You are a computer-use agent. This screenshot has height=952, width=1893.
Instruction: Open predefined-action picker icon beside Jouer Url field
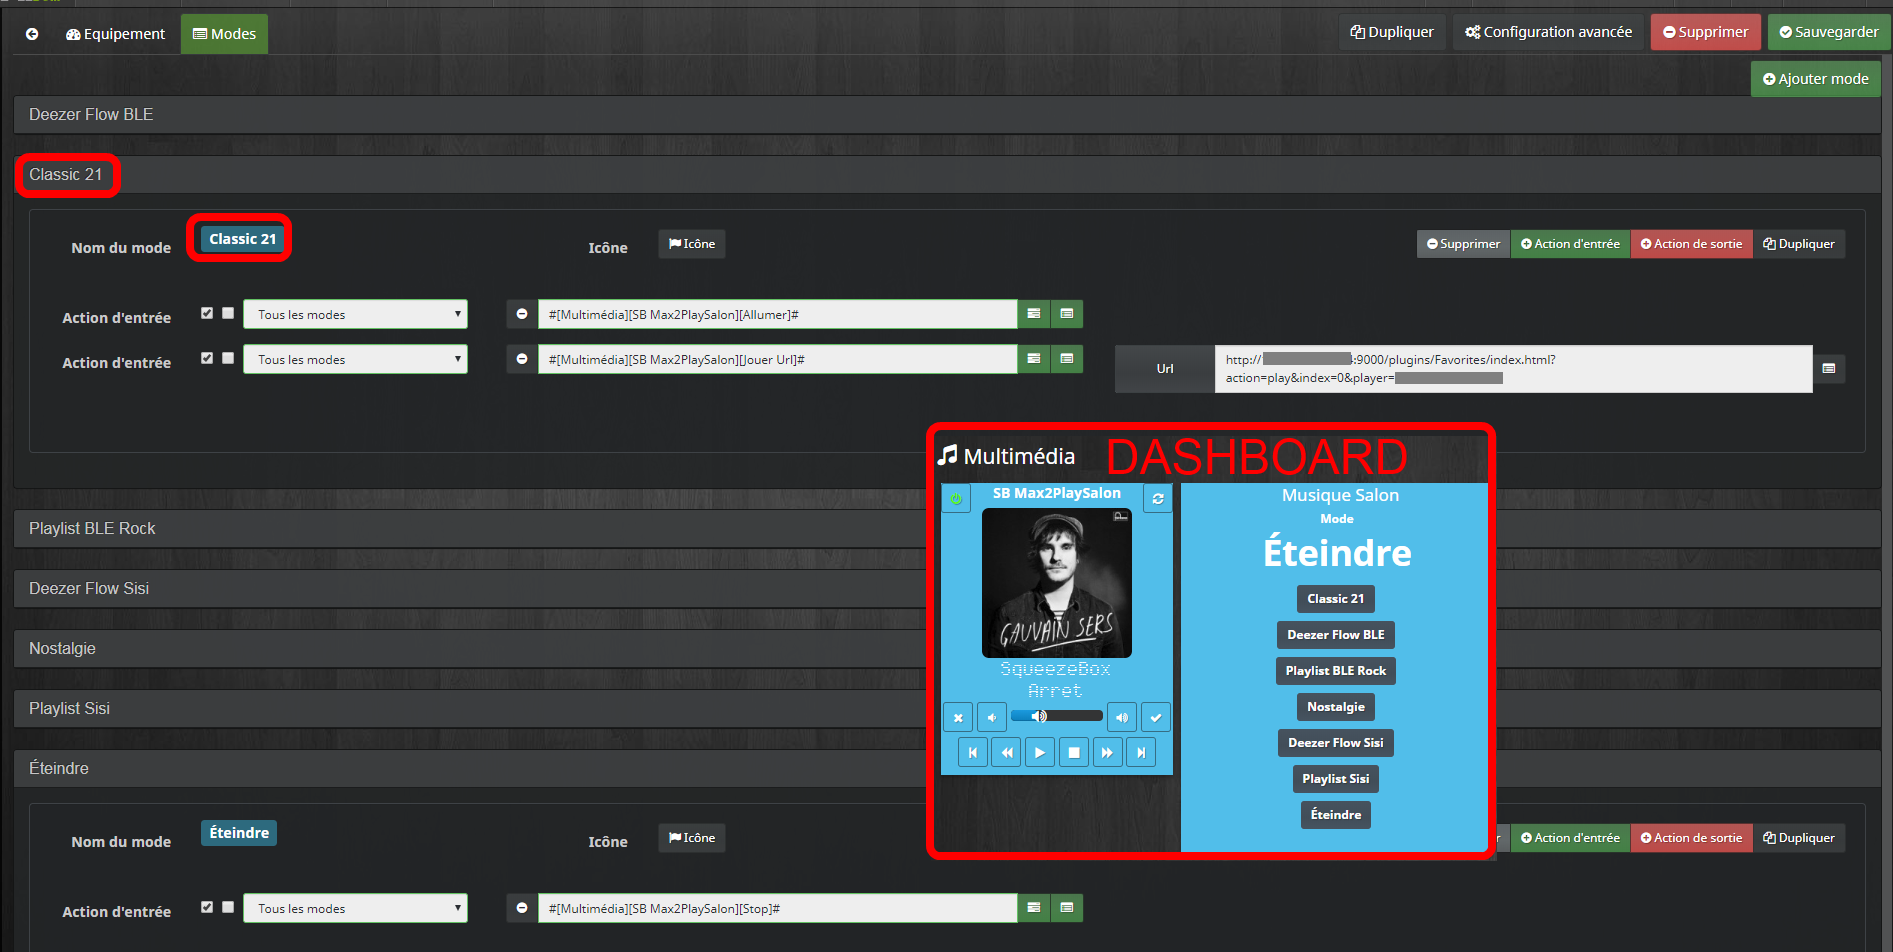pos(1034,359)
